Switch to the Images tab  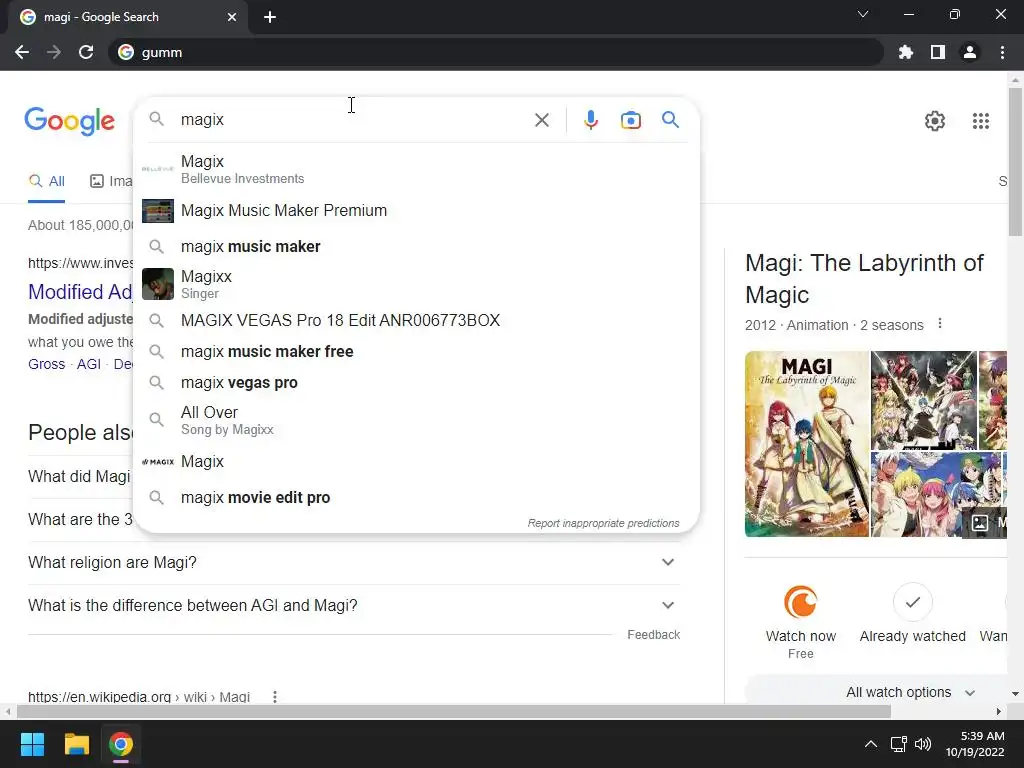110,181
